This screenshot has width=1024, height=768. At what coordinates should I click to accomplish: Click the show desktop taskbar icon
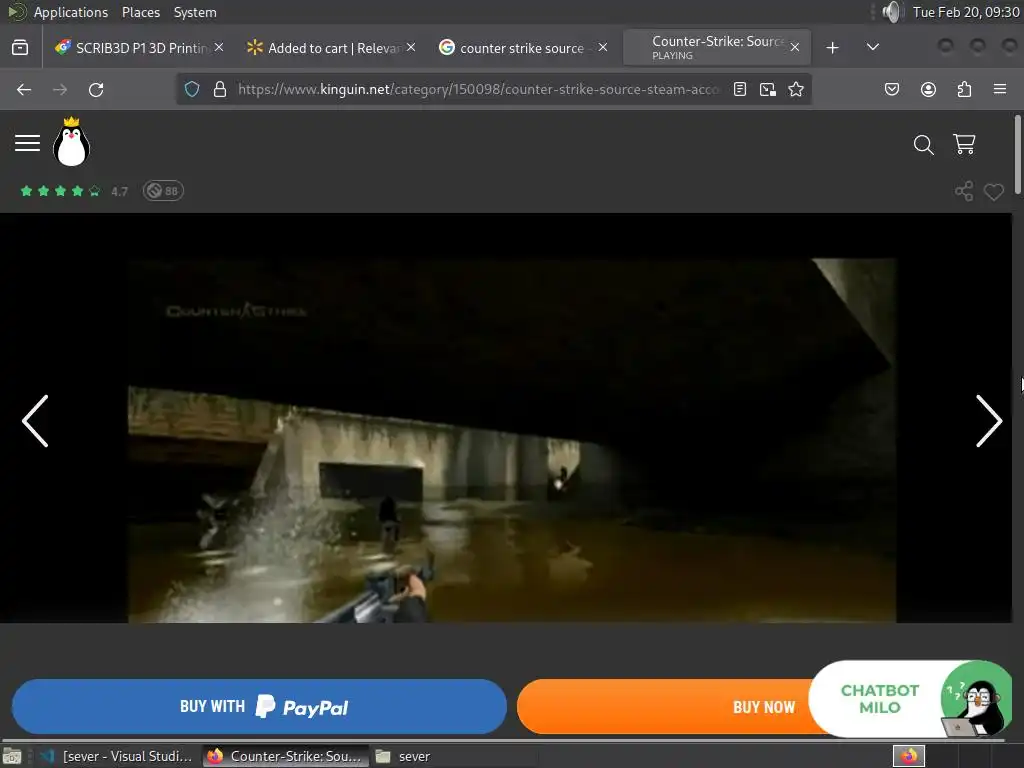[x=12, y=757]
